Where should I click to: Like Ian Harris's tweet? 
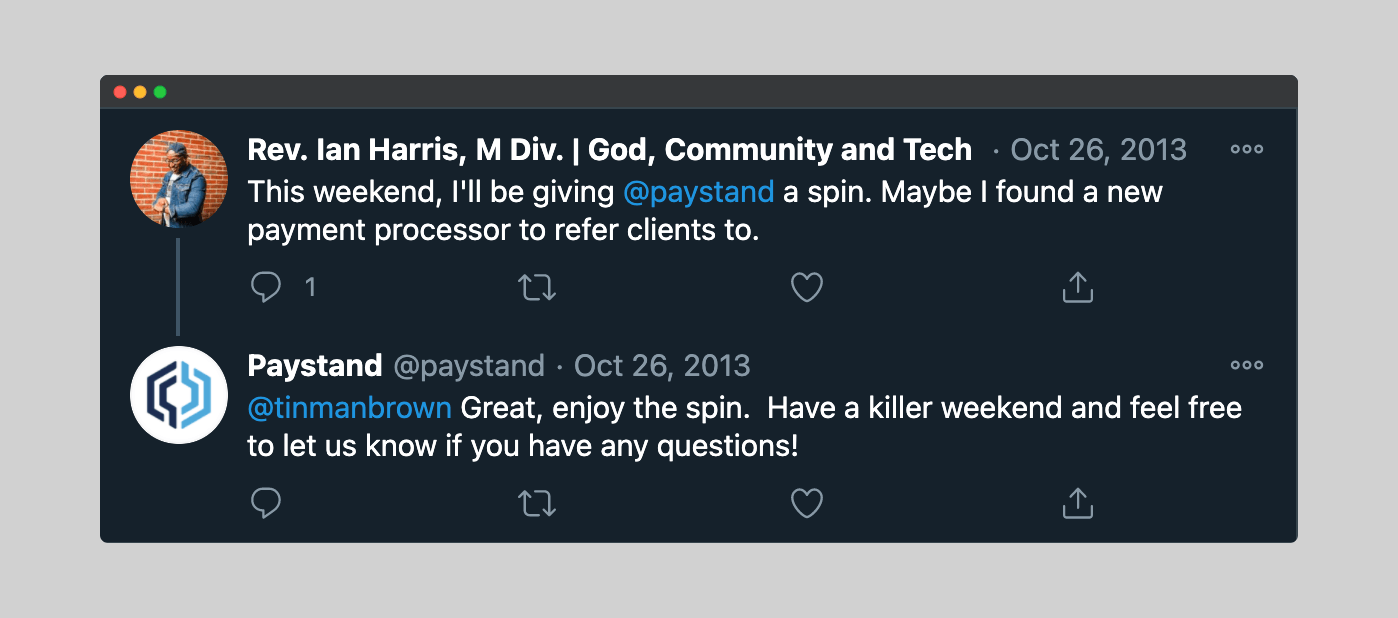[807, 288]
